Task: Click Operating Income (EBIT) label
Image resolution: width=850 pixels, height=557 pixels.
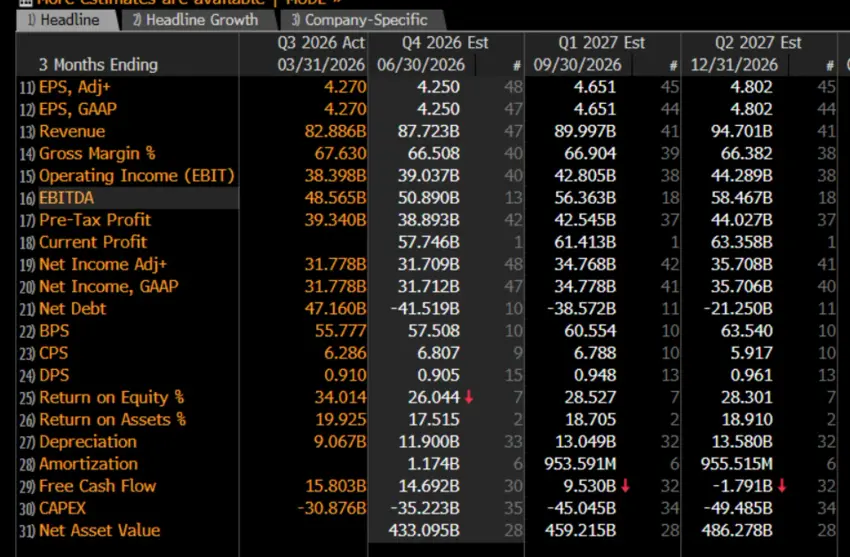Action: click(137, 176)
